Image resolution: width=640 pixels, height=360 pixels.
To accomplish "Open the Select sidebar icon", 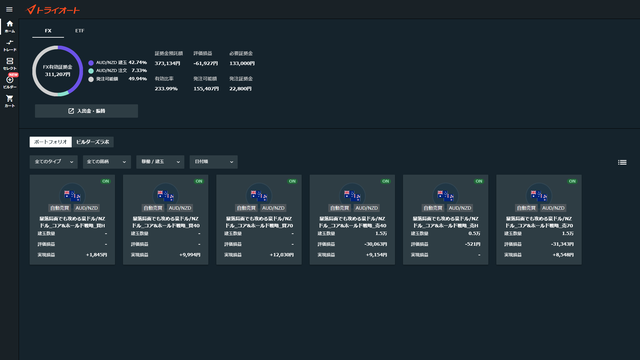I will 9,64.
